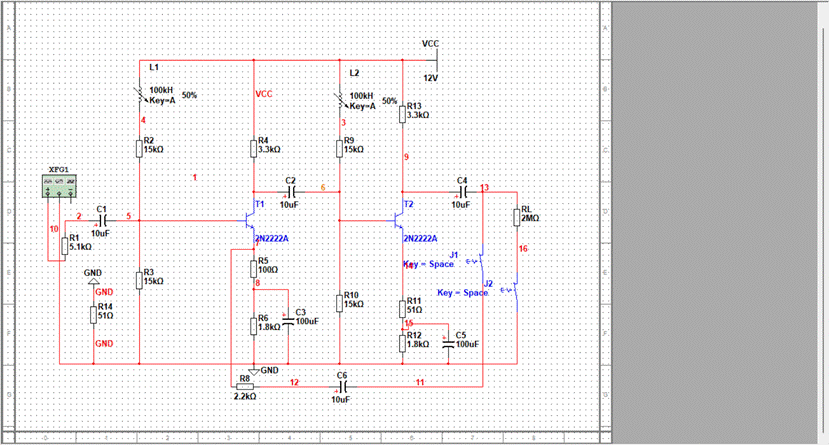
Task: Click net label 5 after C1
Action: 128,216
